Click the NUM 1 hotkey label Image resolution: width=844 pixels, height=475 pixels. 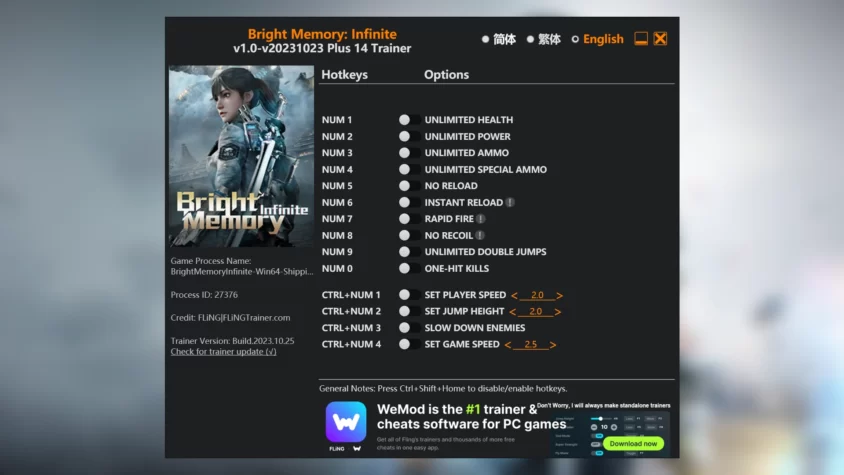[337, 120]
